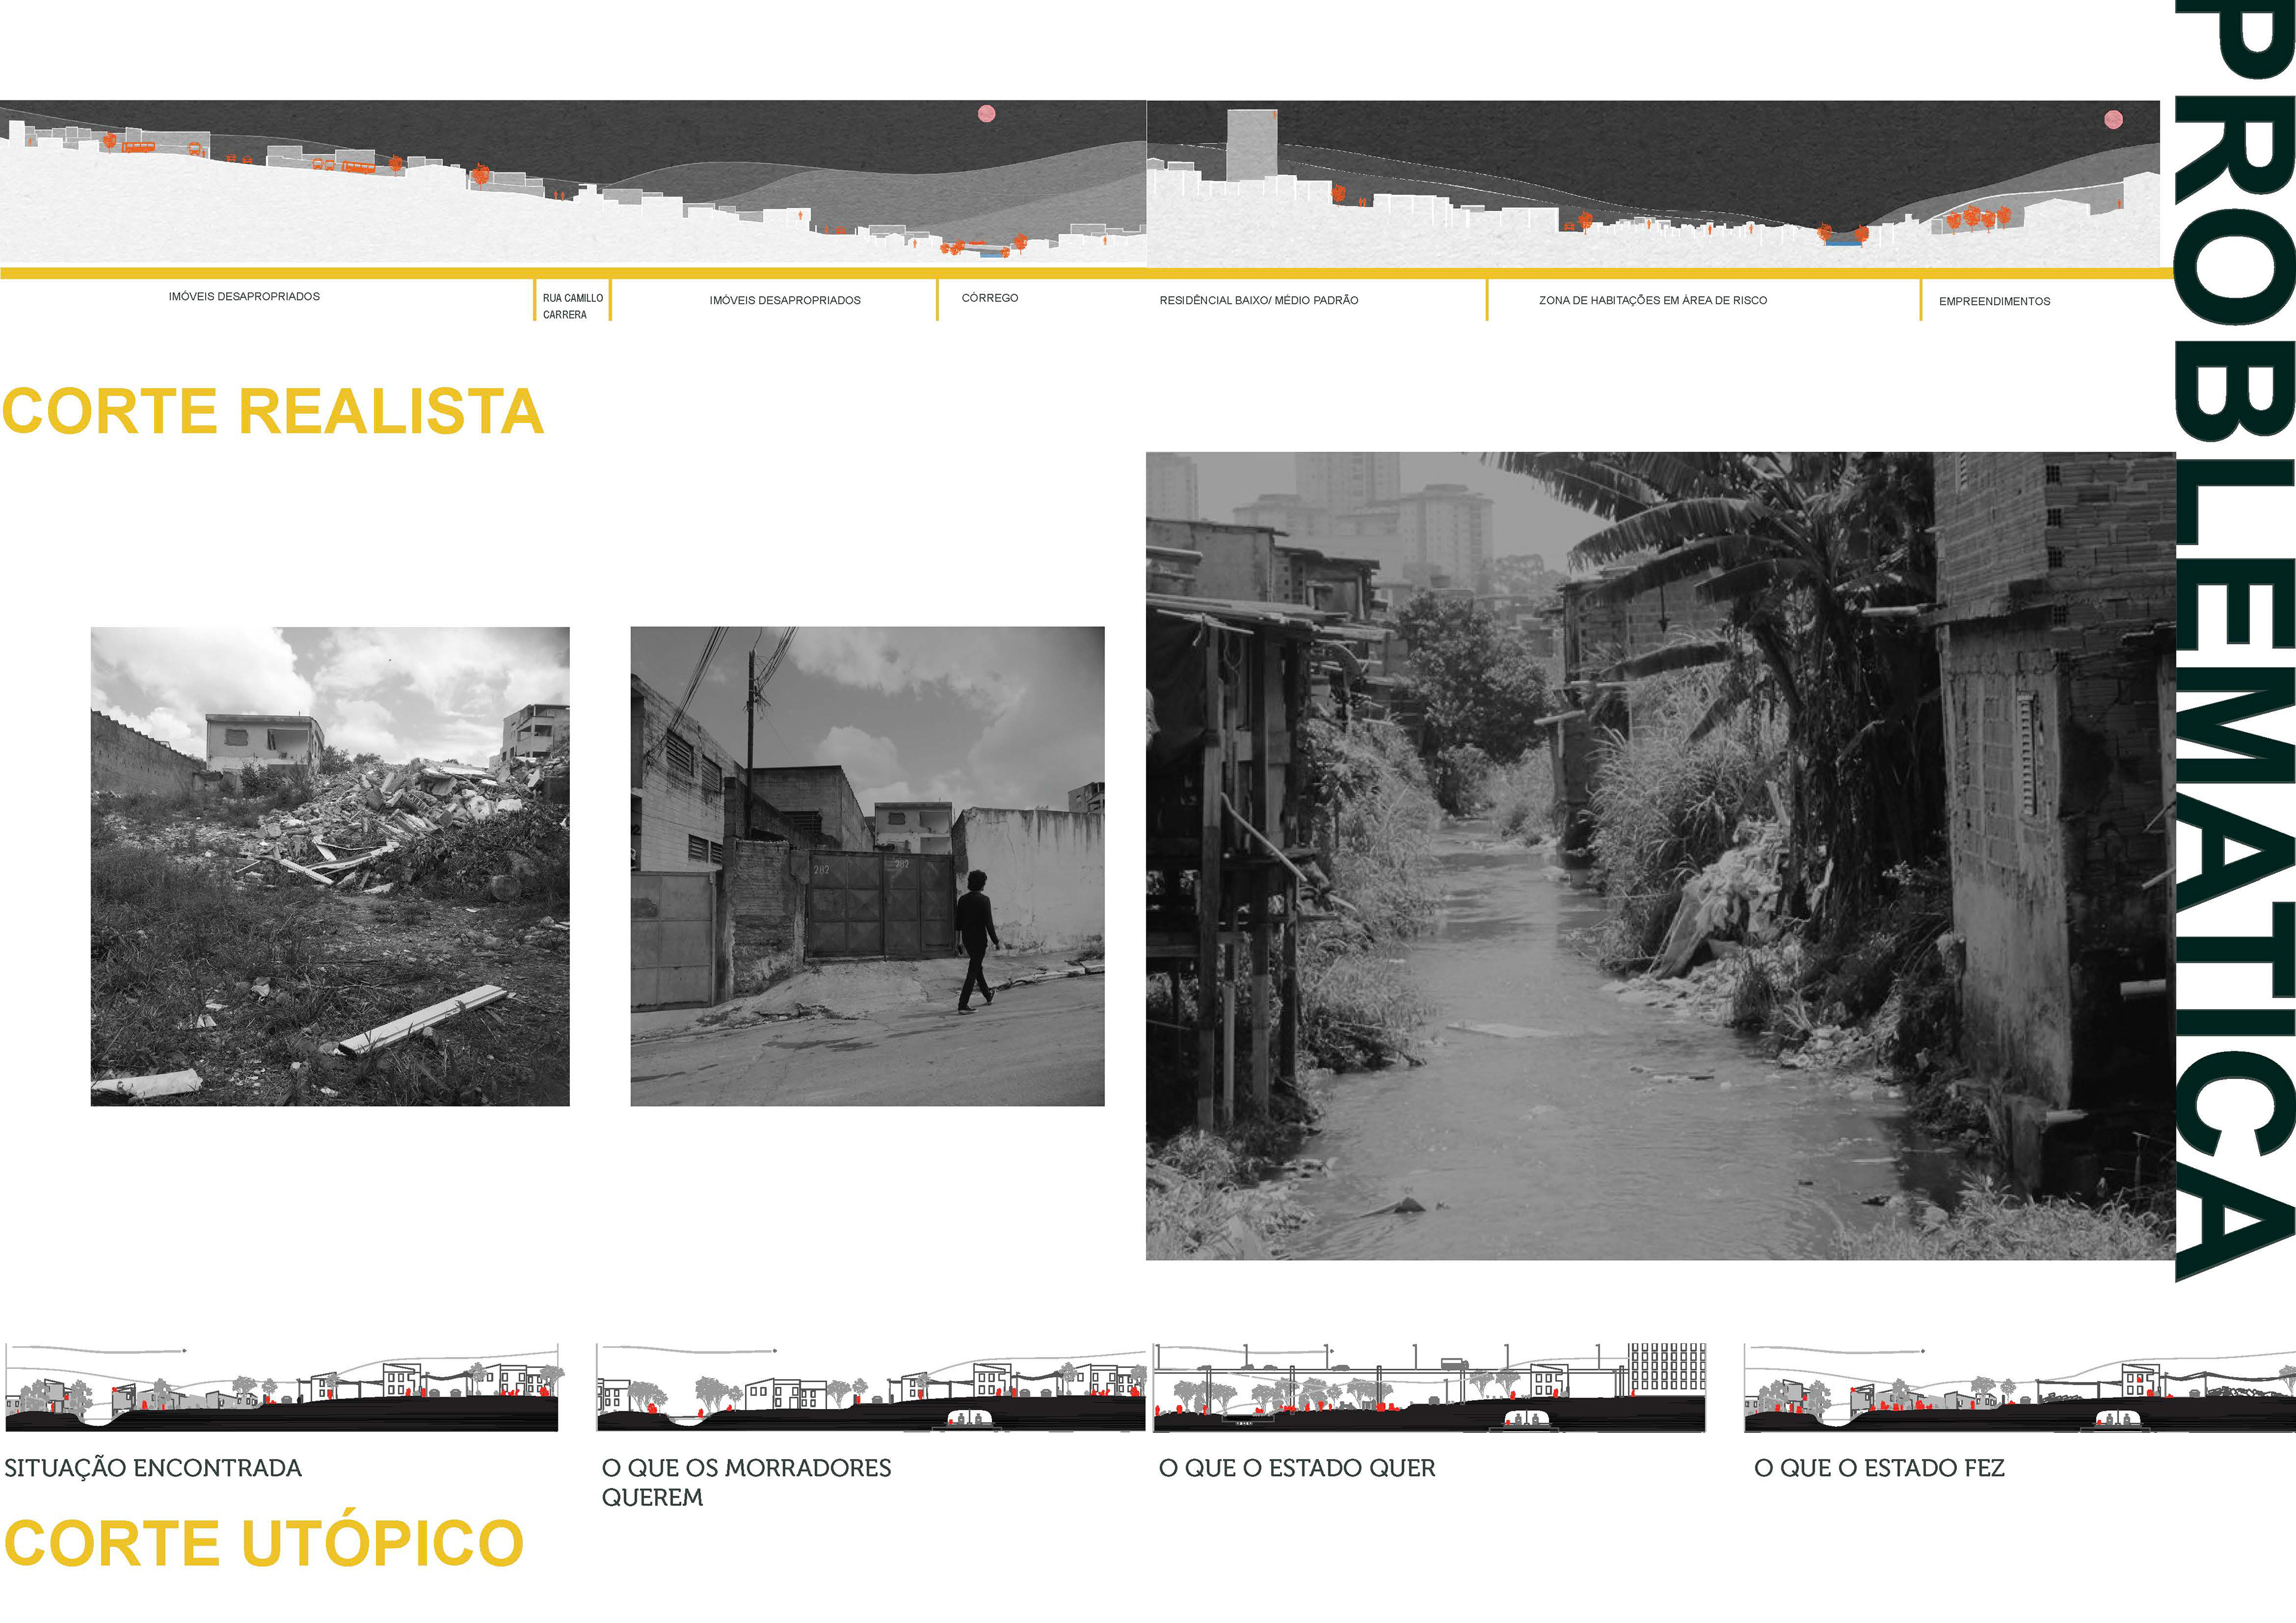Viewport: 2296px width, 1623px height.
Task: Click the section drawing above O QUE O ESTADO QUER
Action: (x=1429, y=1388)
